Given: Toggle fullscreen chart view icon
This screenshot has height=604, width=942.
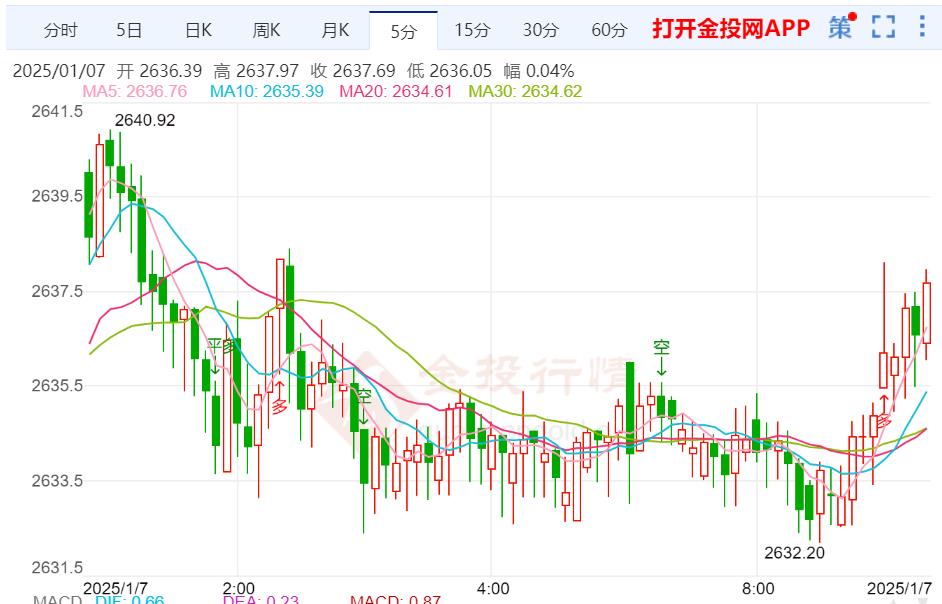Looking at the screenshot, I should click(883, 27).
